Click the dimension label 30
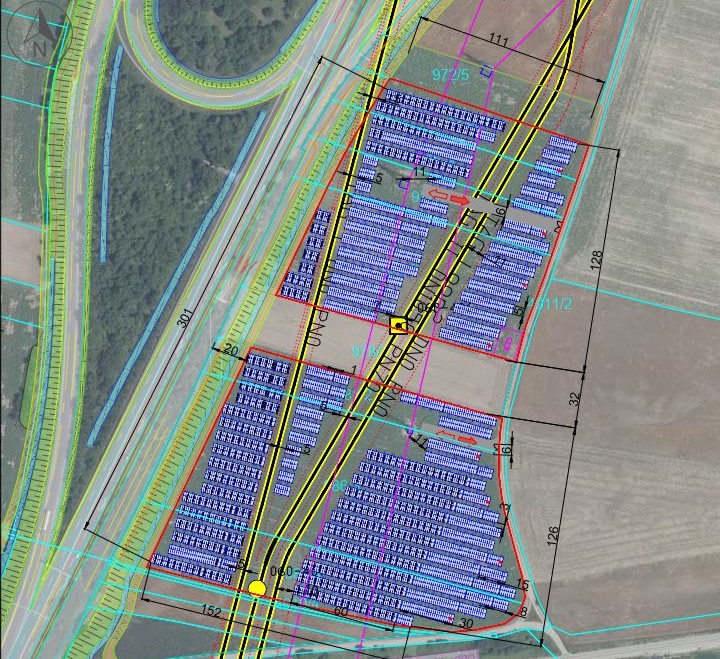 tap(466, 623)
